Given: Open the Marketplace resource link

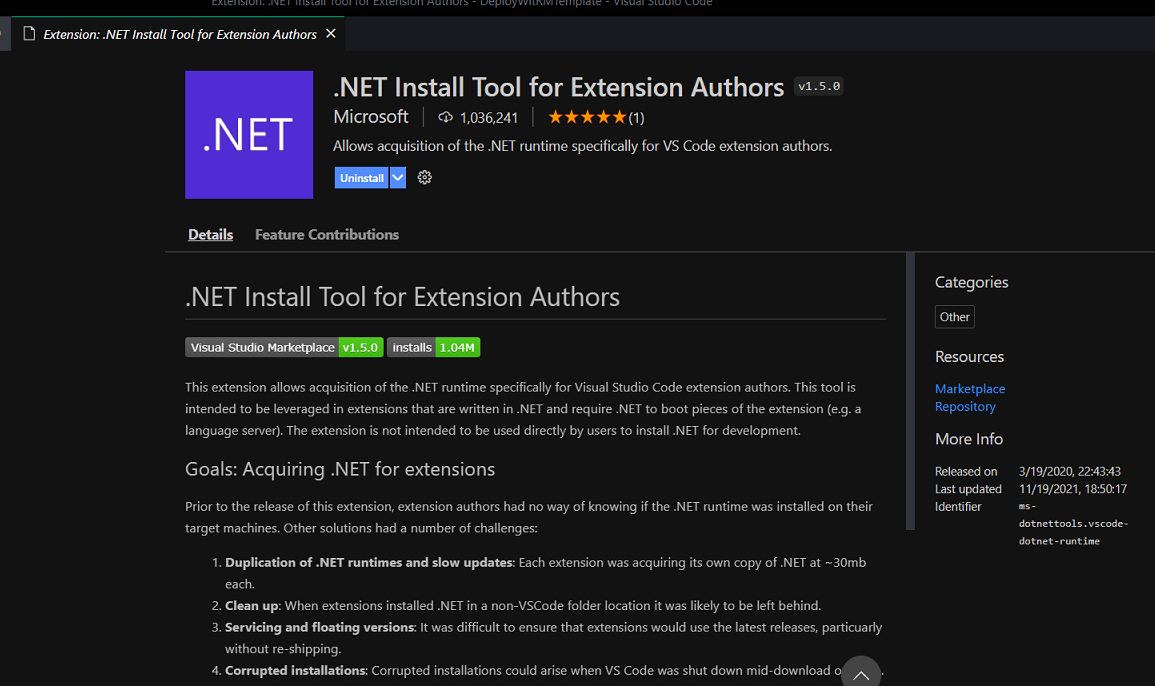Looking at the screenshot, I should tap(969, 389).
